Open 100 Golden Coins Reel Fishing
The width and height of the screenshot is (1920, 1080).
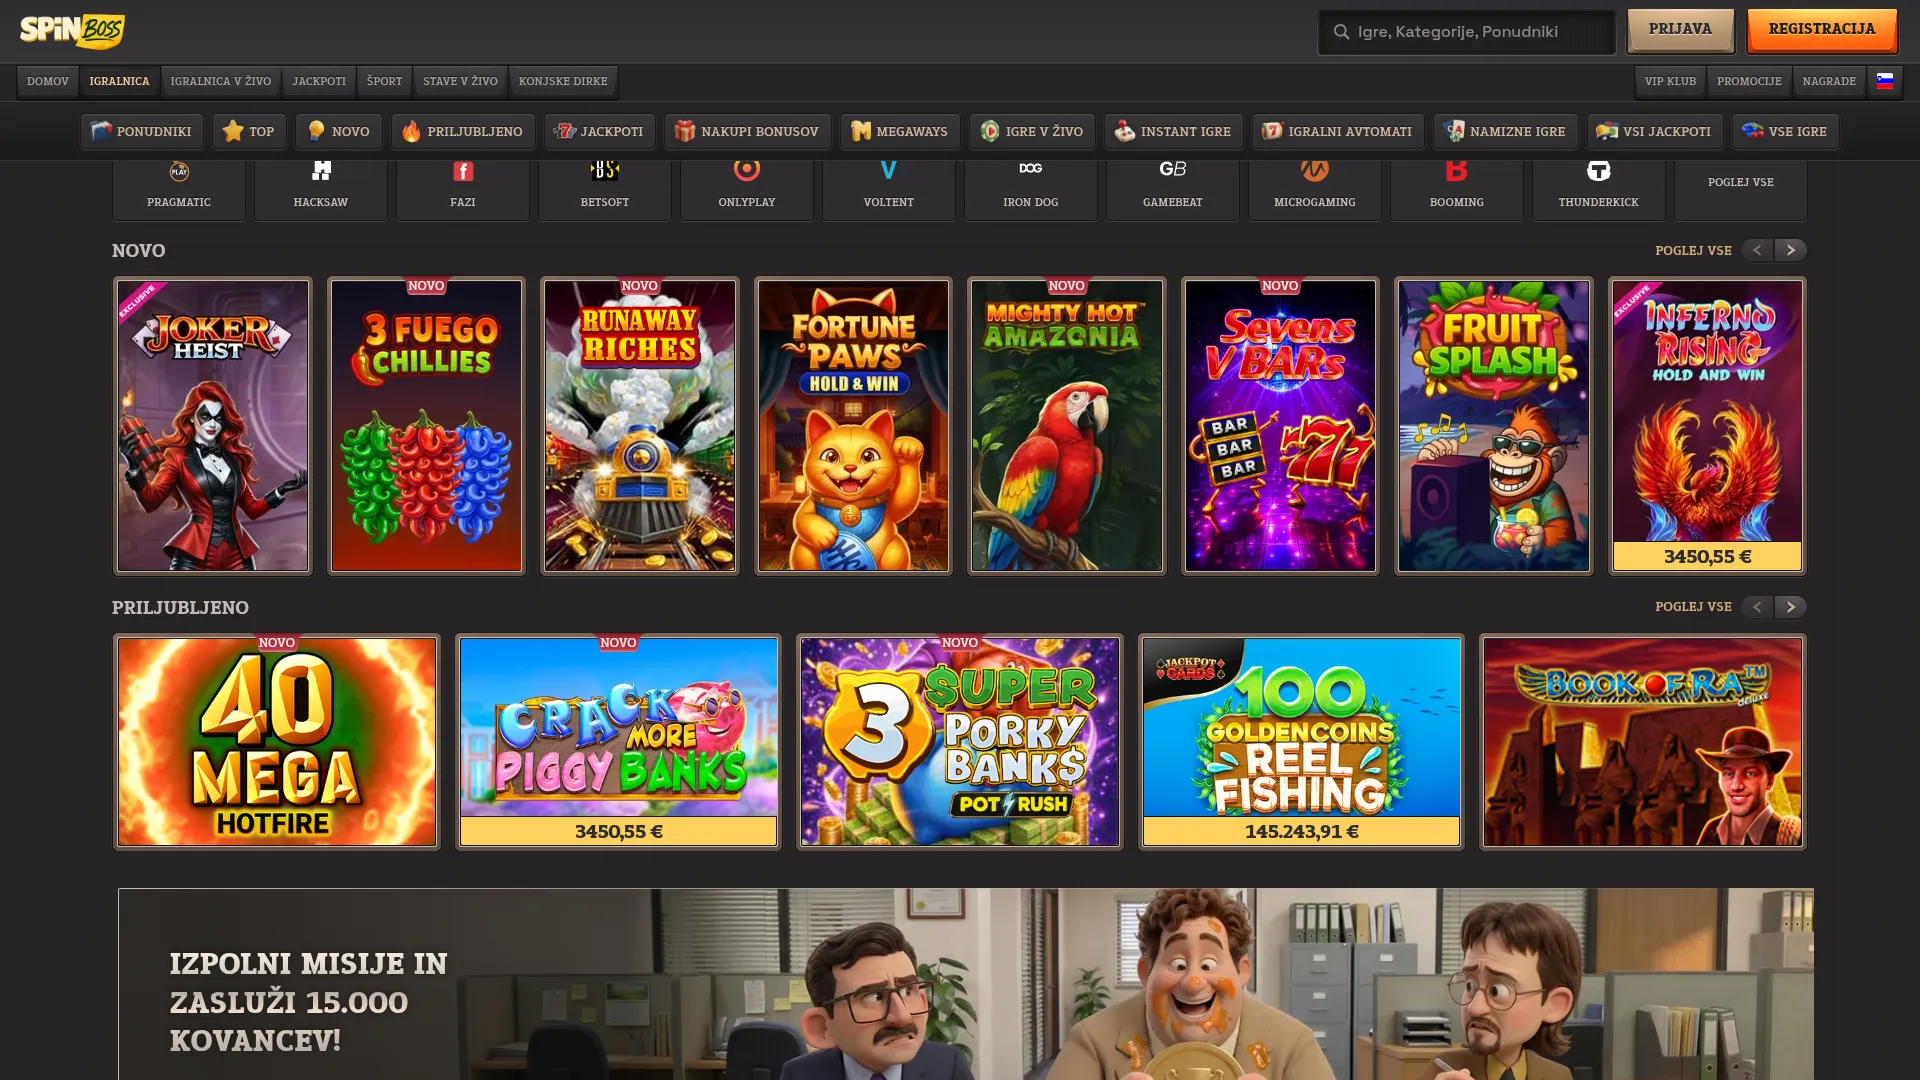pos(1301,742)
